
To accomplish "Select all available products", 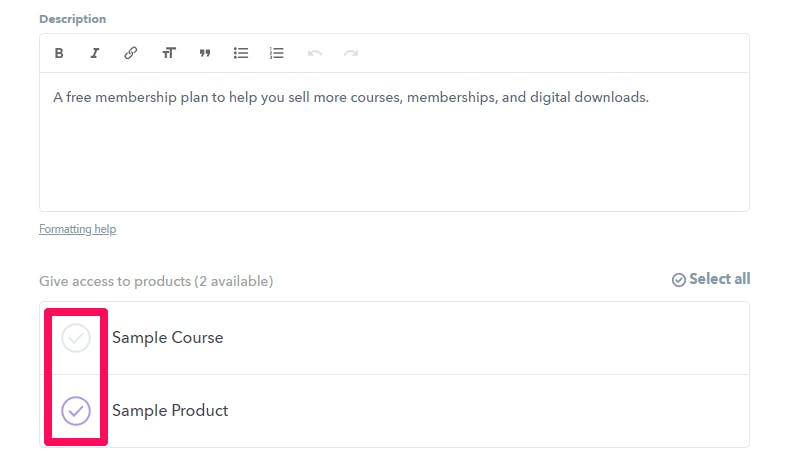I will [x=711, y=279].
